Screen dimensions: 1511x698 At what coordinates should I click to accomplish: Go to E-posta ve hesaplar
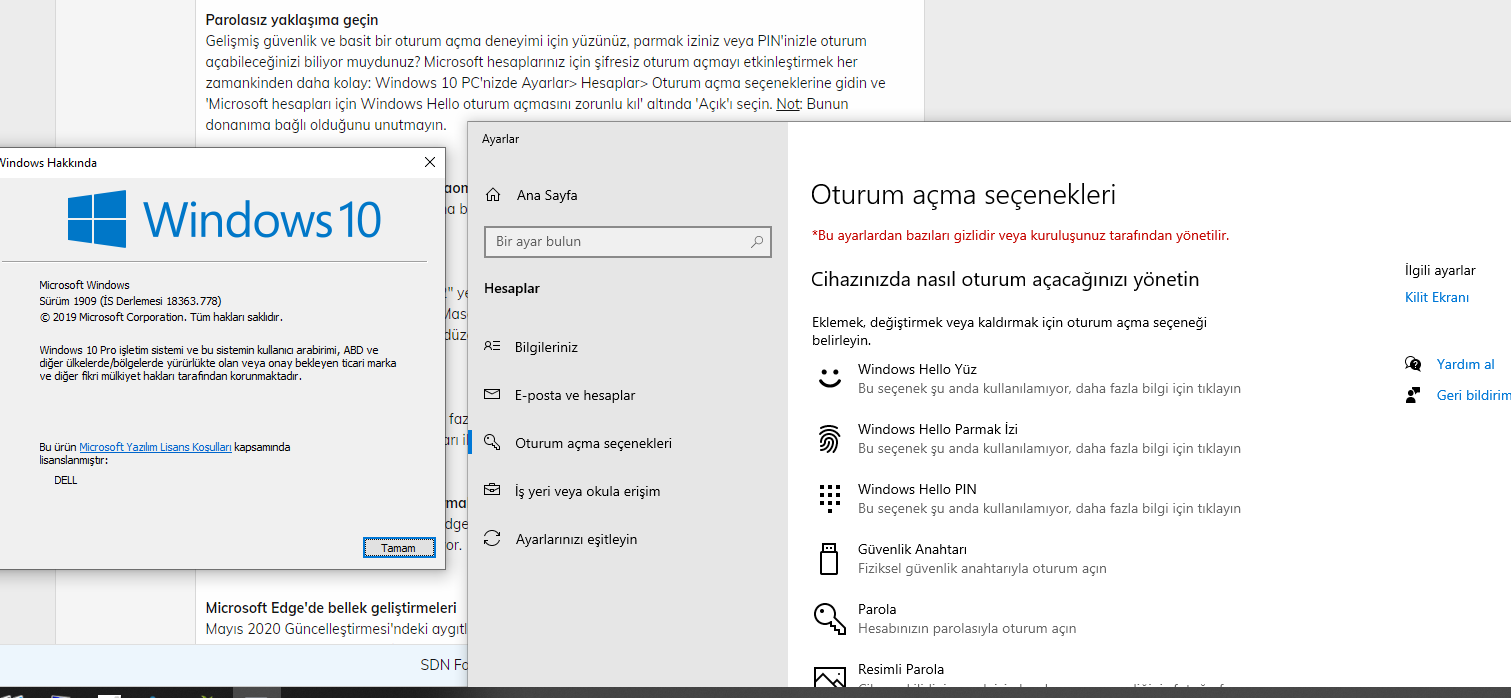click(x=575, y=395)
